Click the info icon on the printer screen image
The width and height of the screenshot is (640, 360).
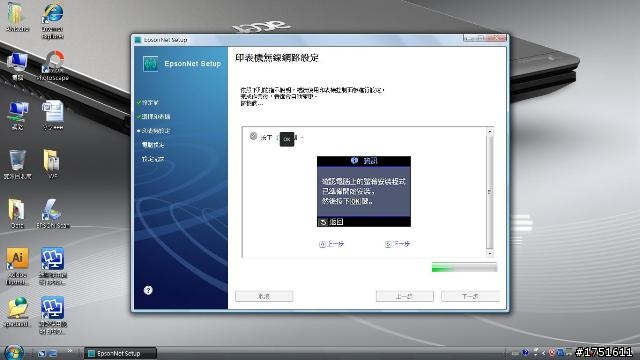pyautogui.click(x=354, y=161)
